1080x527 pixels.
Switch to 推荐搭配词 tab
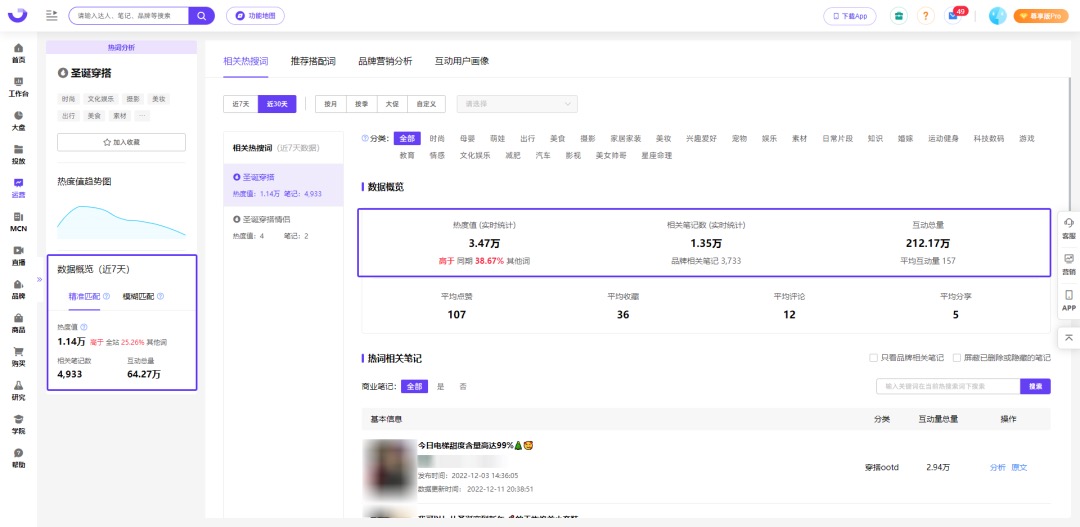(313, 61)
